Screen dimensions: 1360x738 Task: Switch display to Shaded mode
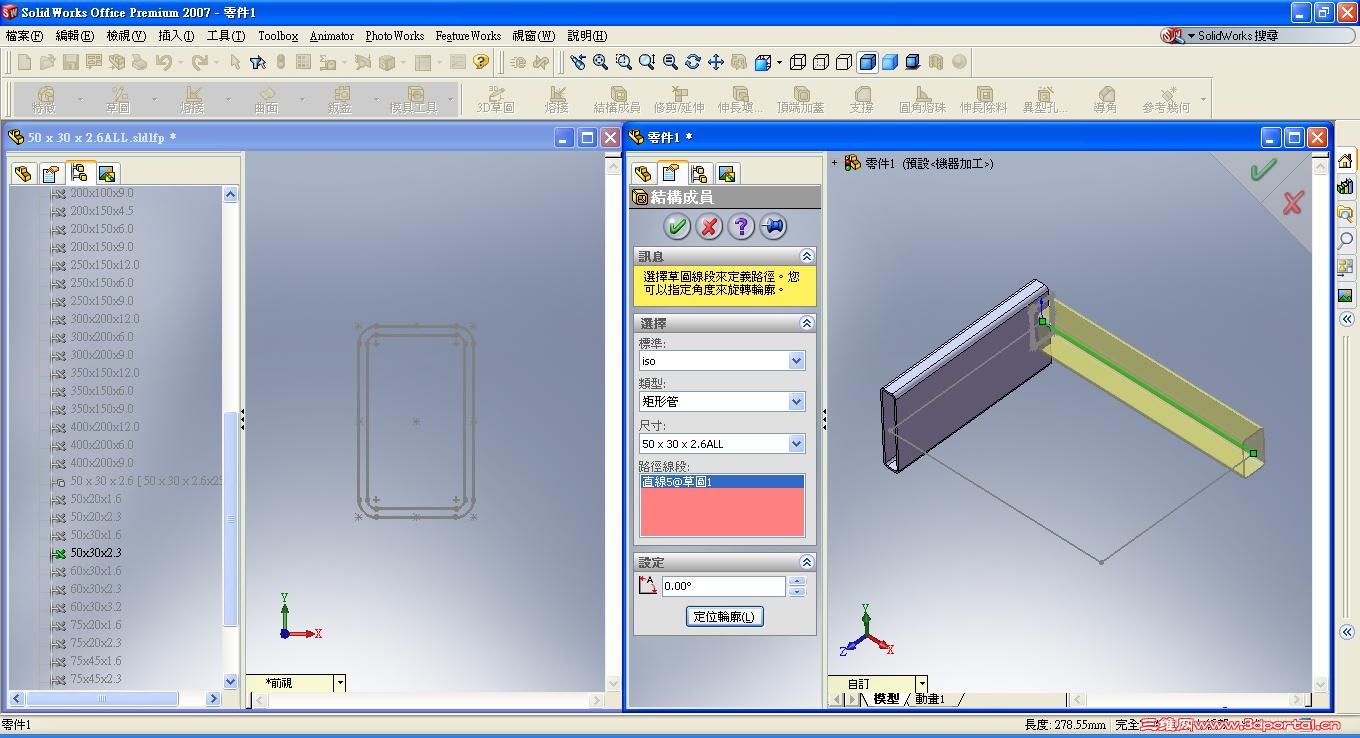click(x=890, y=62)
